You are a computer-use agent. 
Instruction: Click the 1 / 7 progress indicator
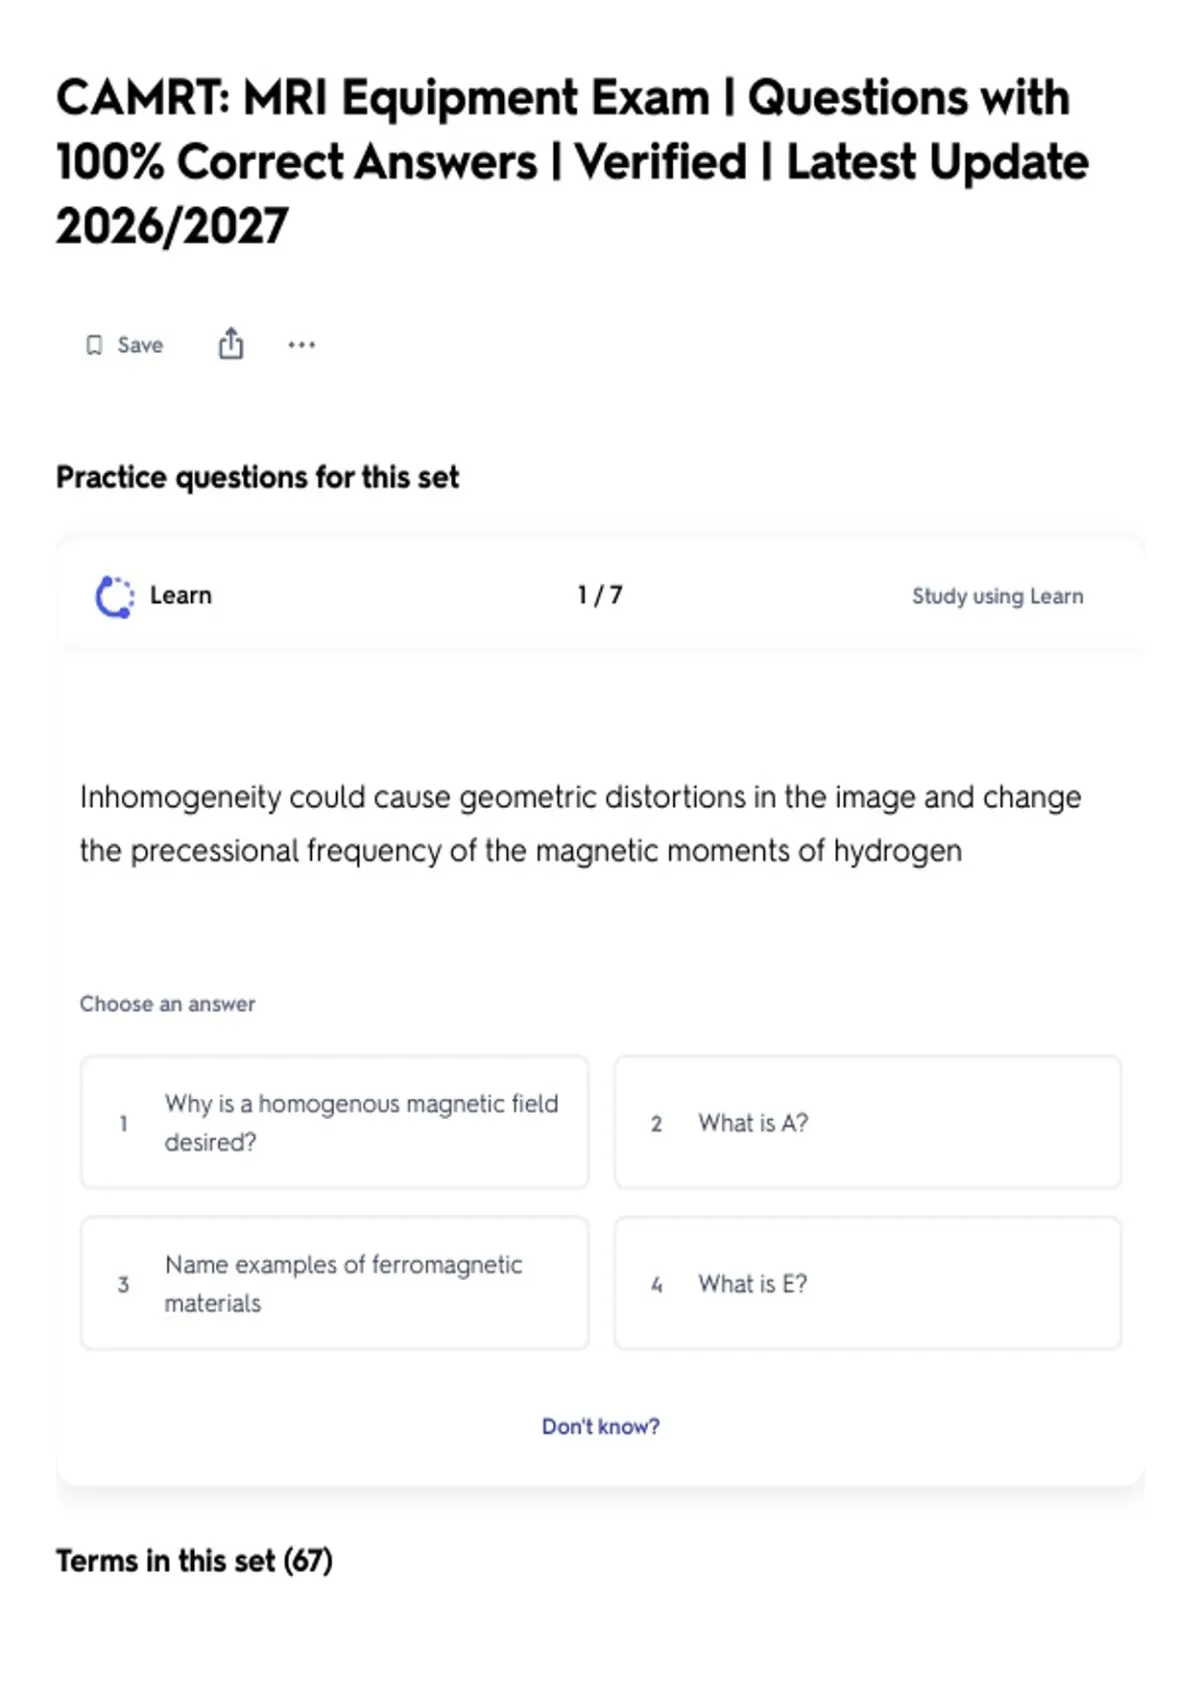[600, 595]
